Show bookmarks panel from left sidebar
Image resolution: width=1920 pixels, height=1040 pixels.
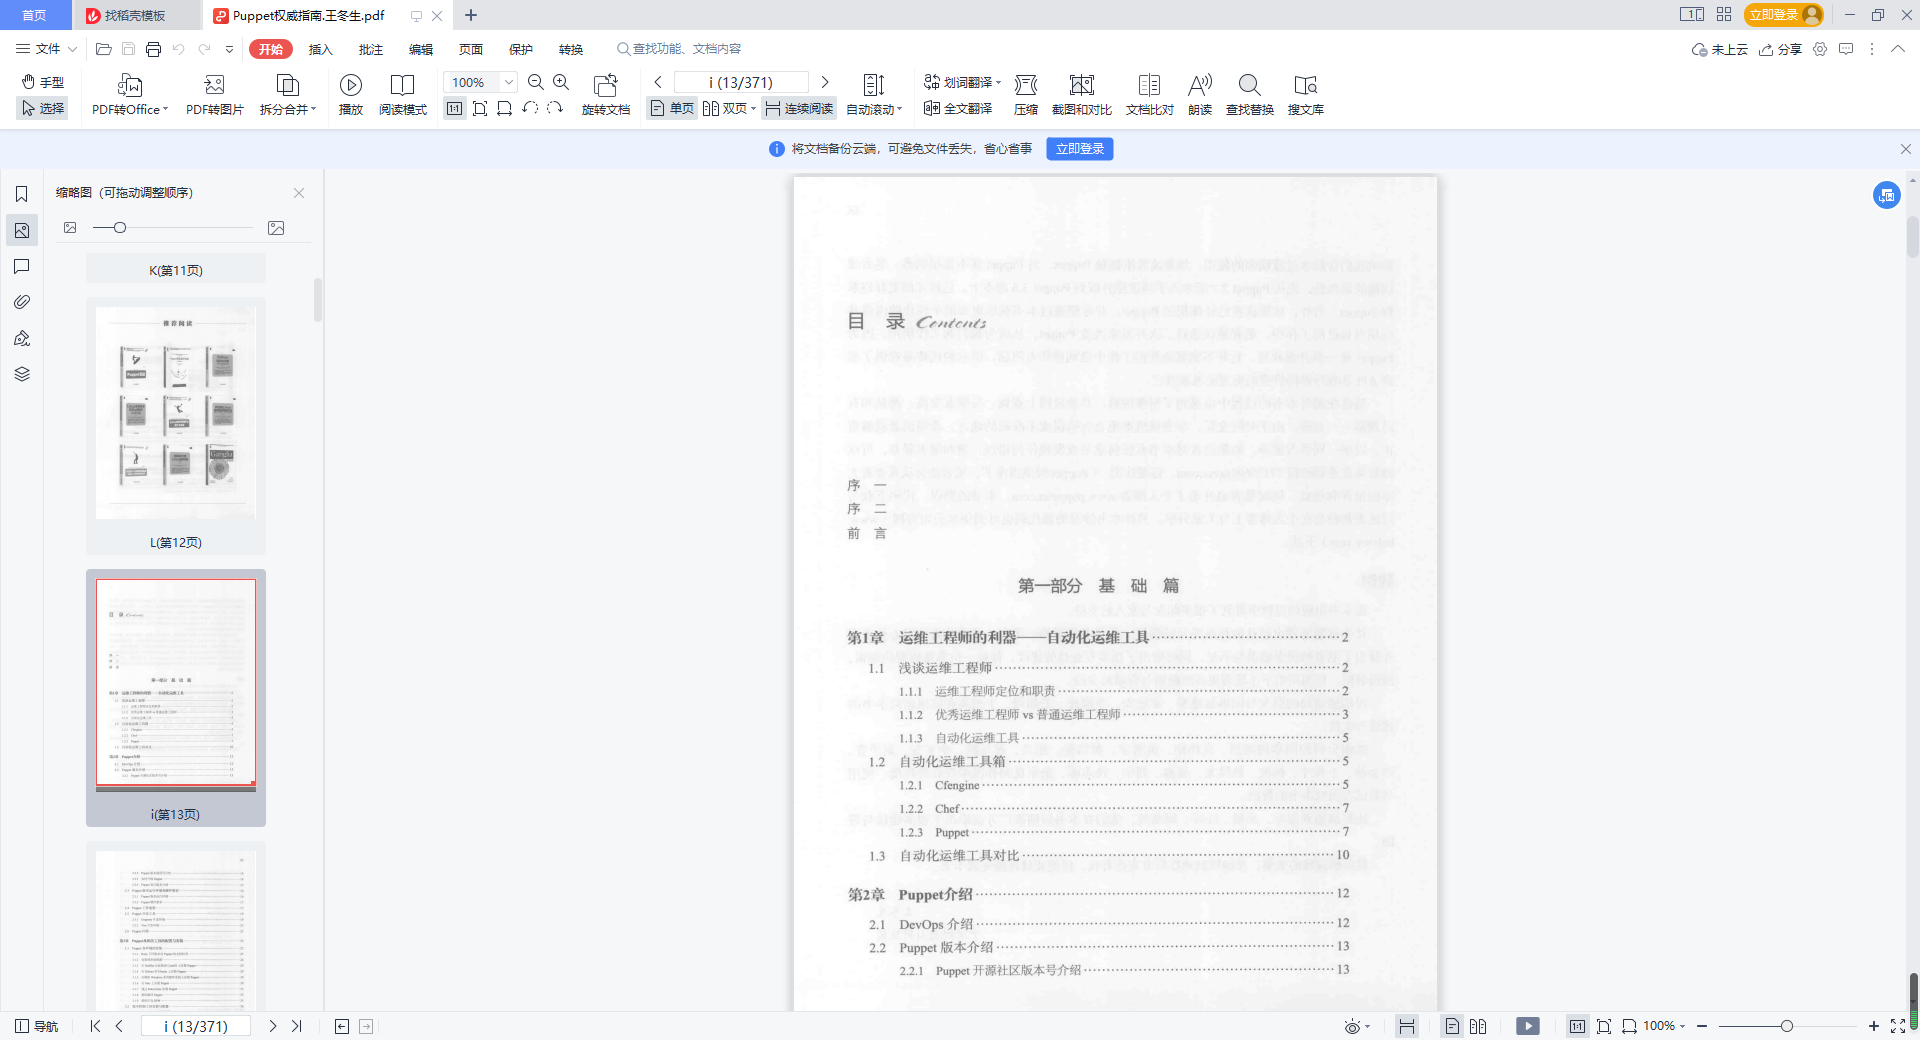22,194
